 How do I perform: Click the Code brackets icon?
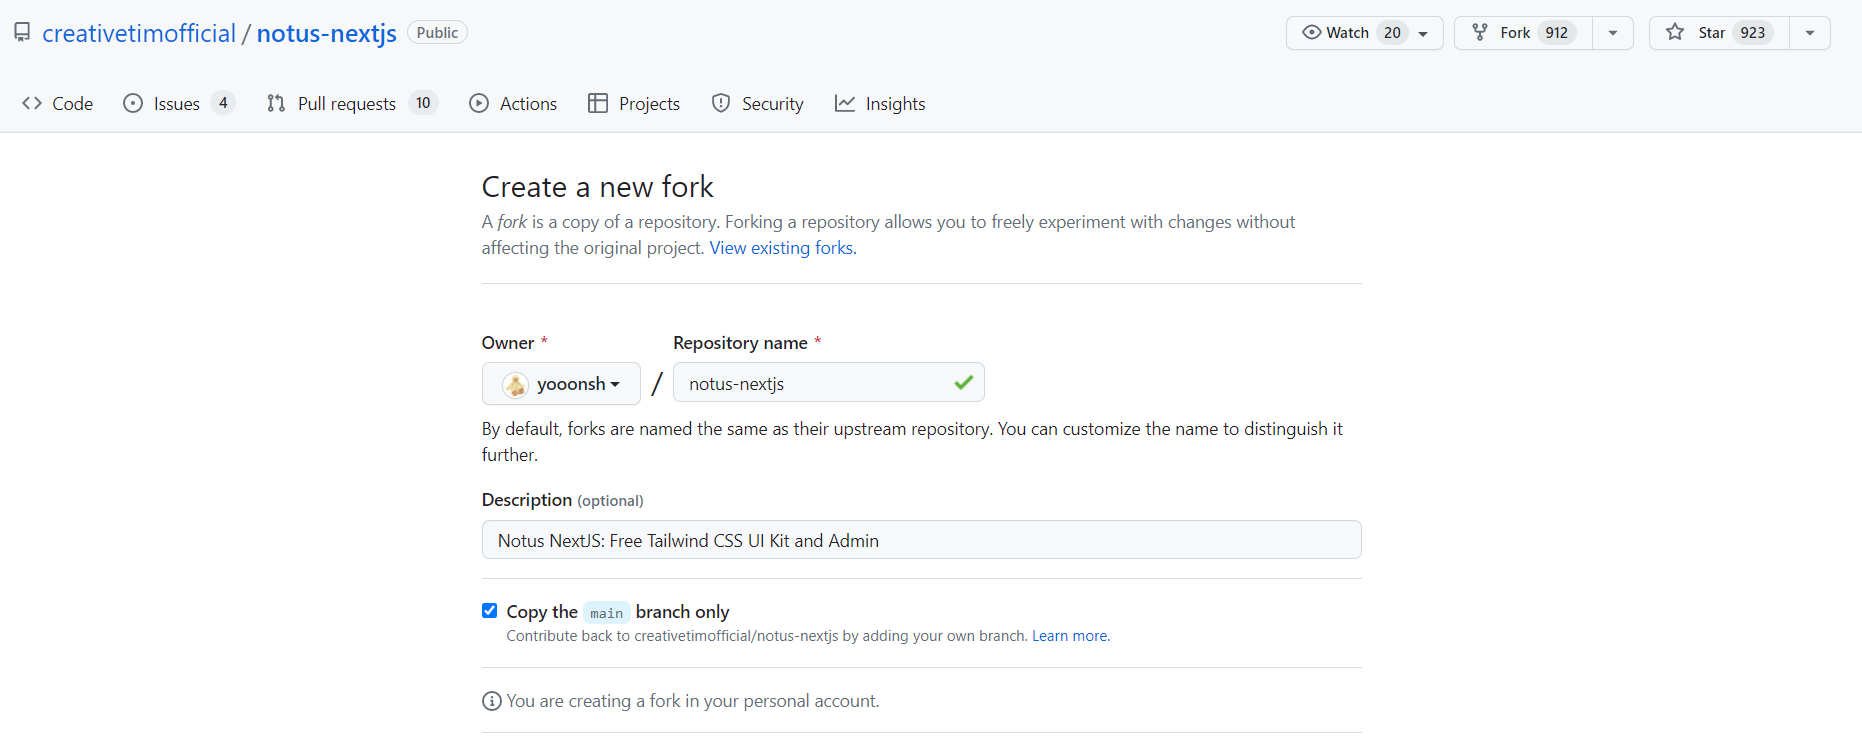32,103
